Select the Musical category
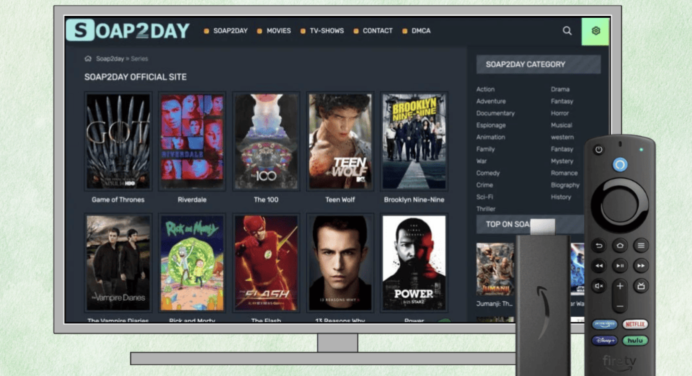 (561, 125)
